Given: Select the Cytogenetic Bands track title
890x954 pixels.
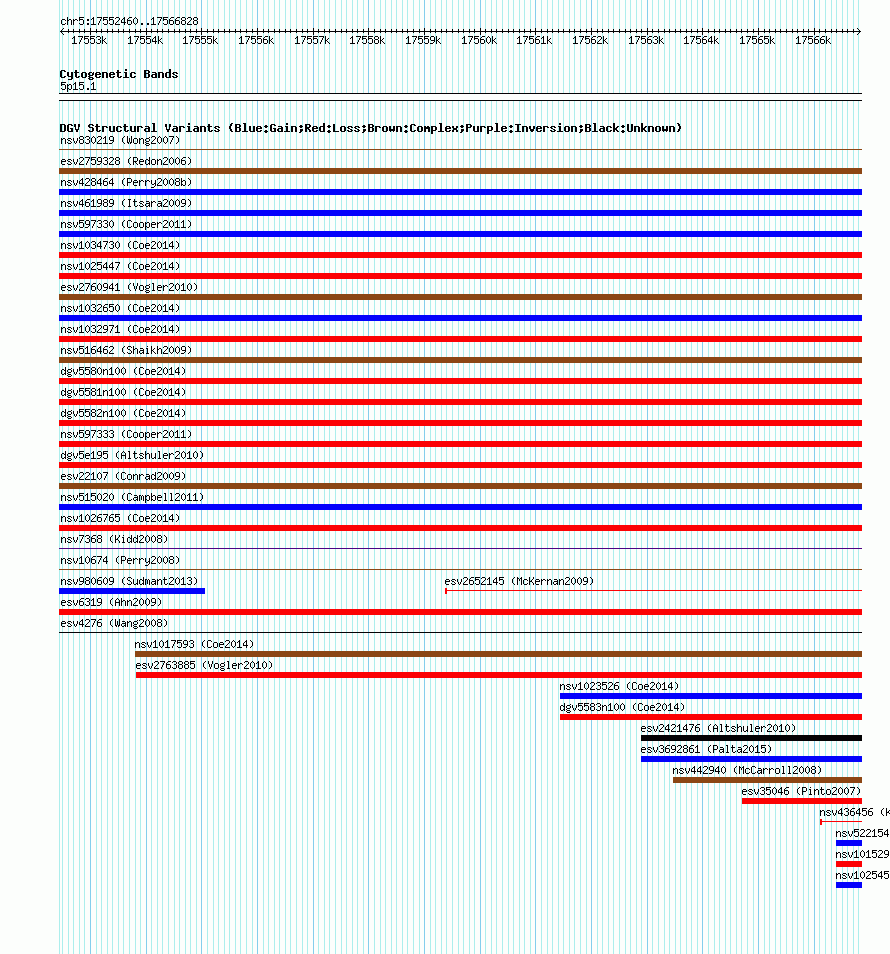Looking at the screenshot, I should [x=119, y=74].
